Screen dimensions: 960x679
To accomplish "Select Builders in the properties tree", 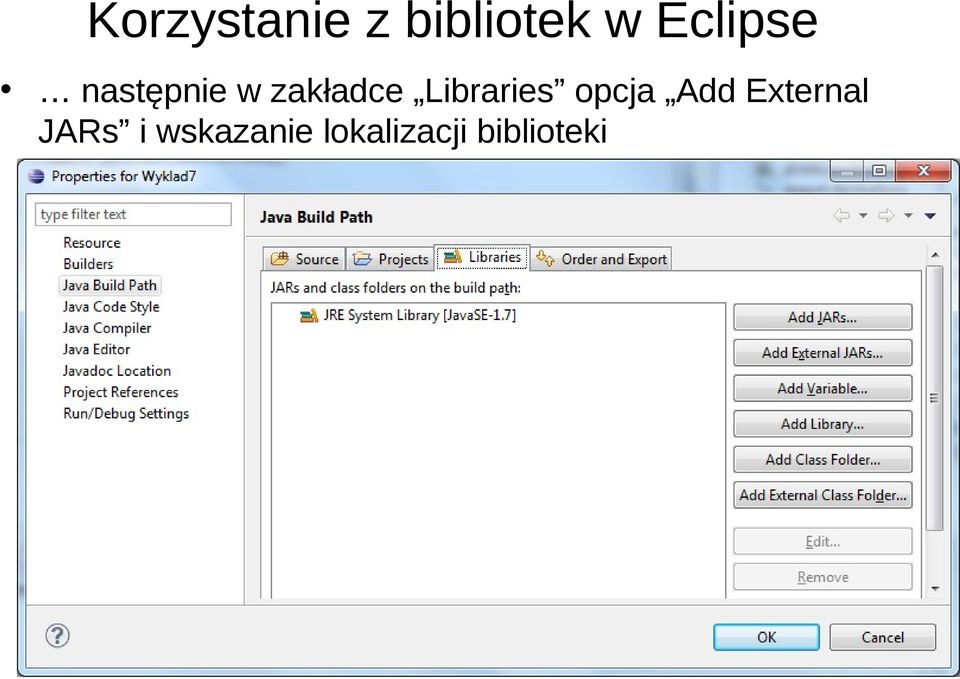I will click(x=88, y=264).
